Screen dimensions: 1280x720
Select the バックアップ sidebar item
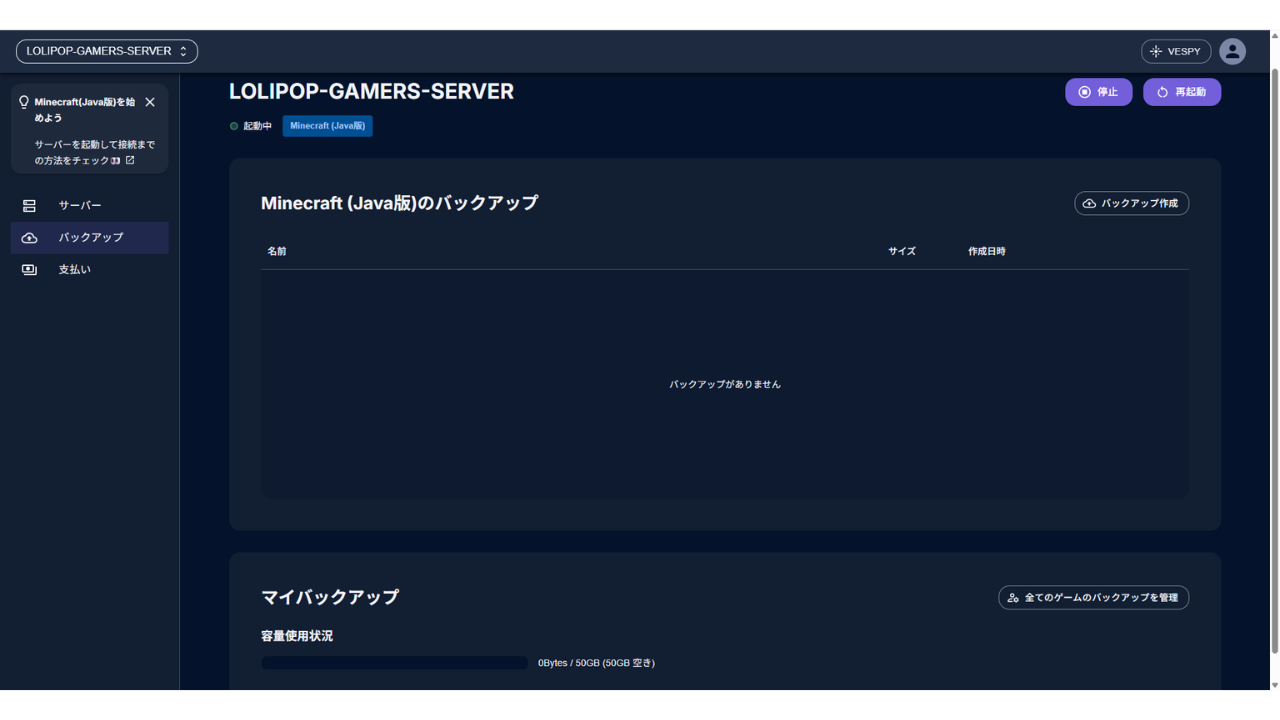(x=90, y=237)
